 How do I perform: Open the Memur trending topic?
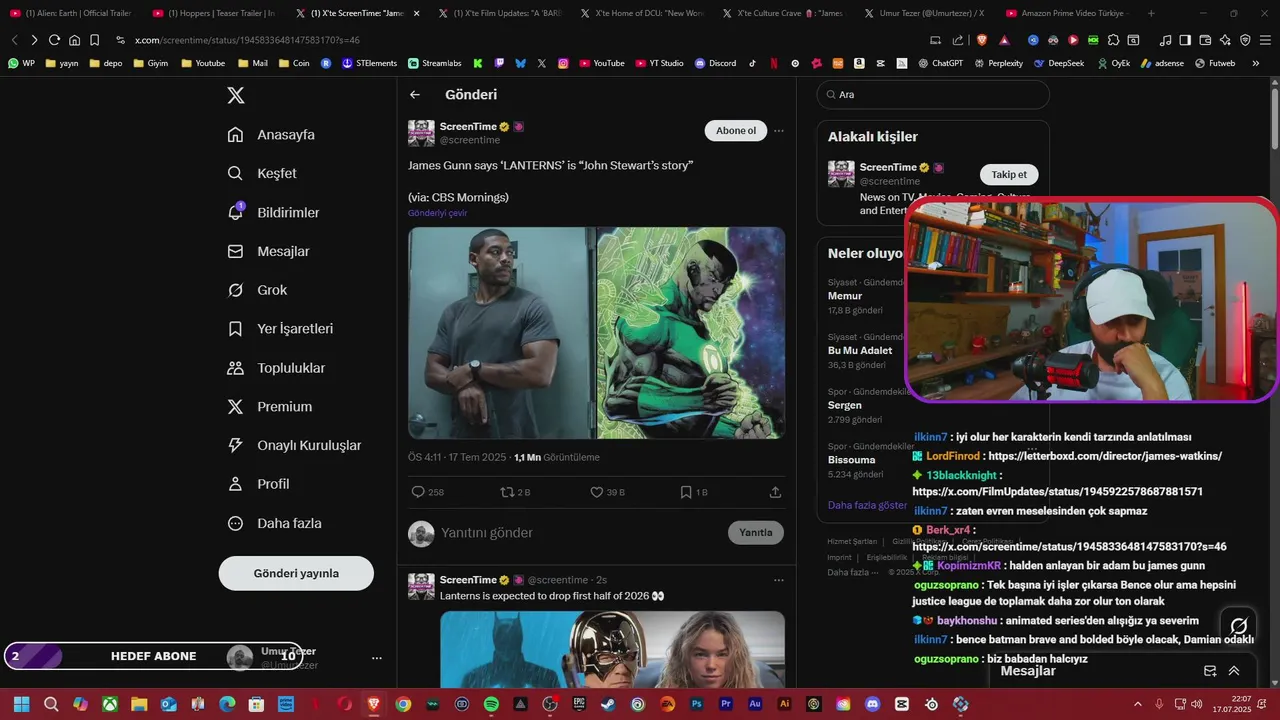pyautogui.click(x=845, y=296)
